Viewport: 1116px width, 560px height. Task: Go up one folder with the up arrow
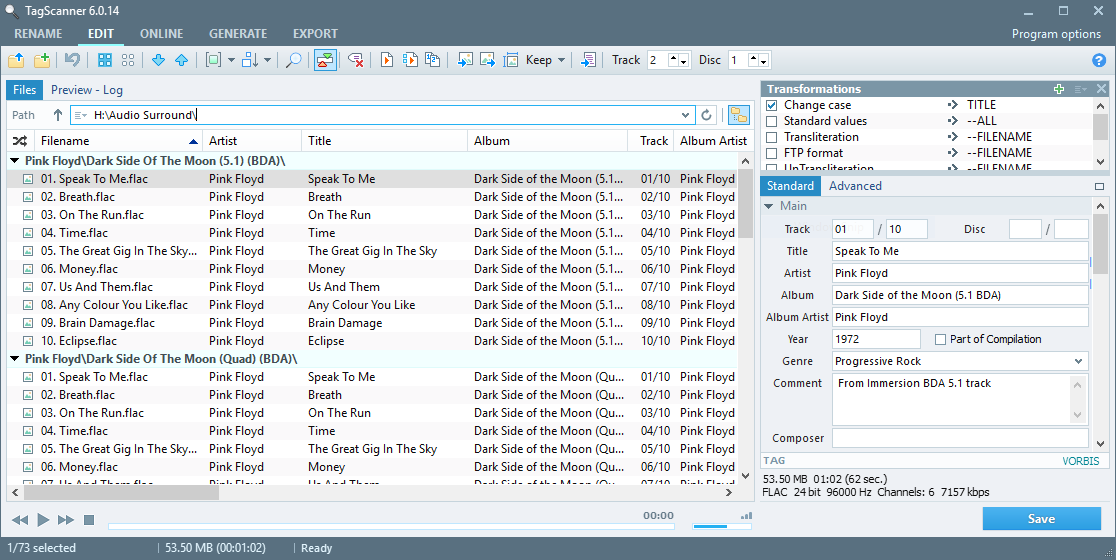coord(58,115)
